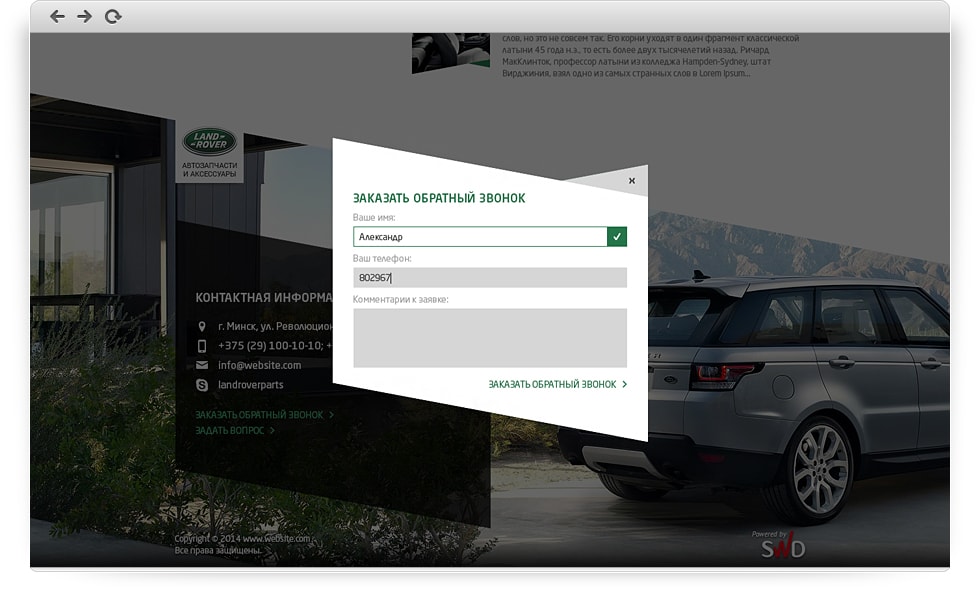Click the article thumbnail image at the top
The width and height of the screenshot is (980, 597).
450,53
